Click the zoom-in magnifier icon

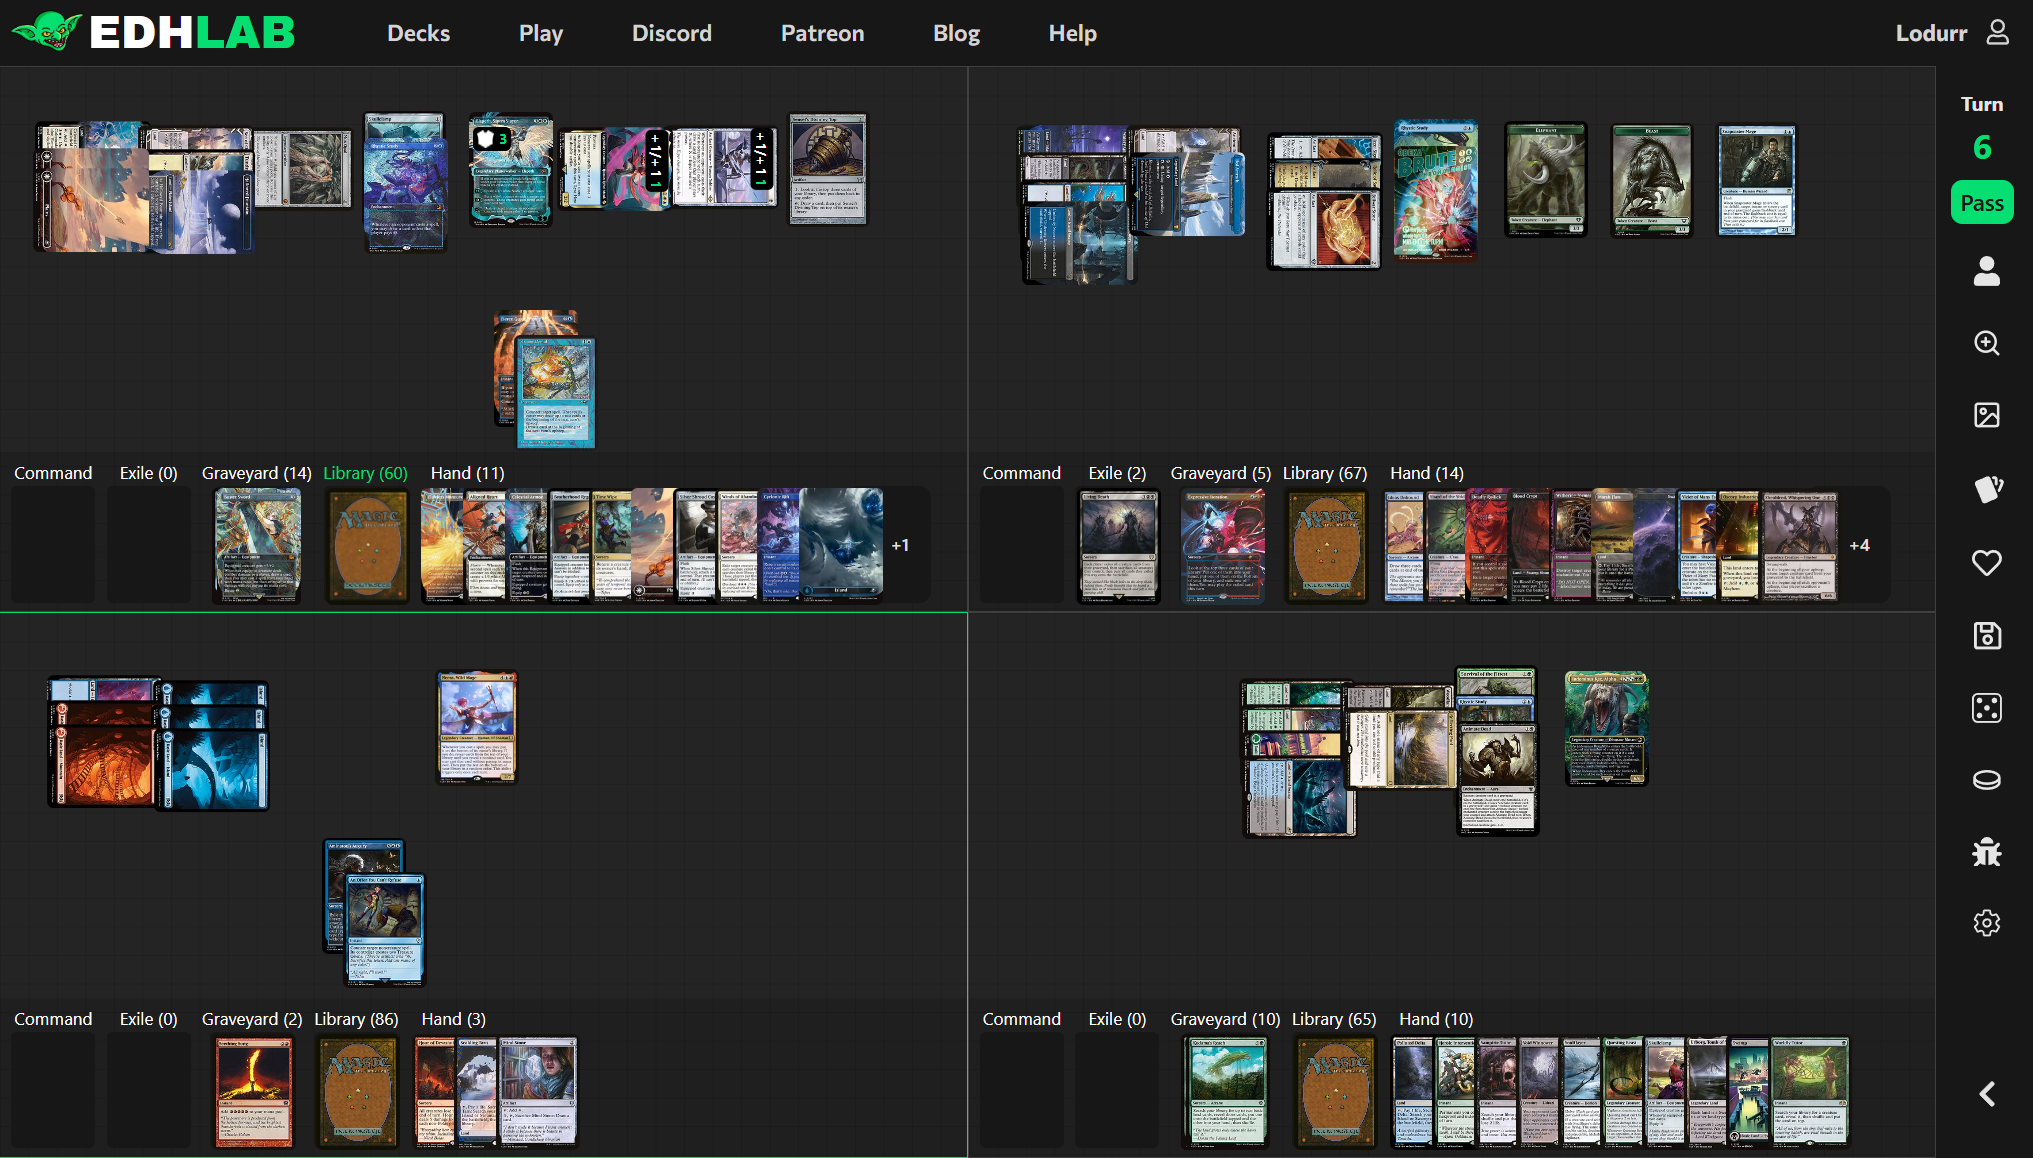[1986, 343]
